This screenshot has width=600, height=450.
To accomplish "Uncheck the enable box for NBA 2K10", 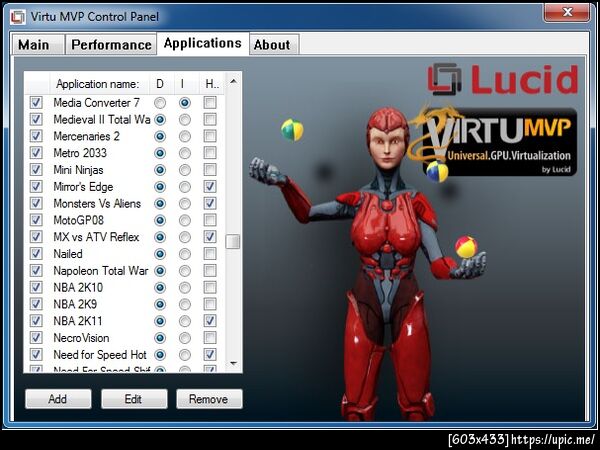I will click(36, 287).
